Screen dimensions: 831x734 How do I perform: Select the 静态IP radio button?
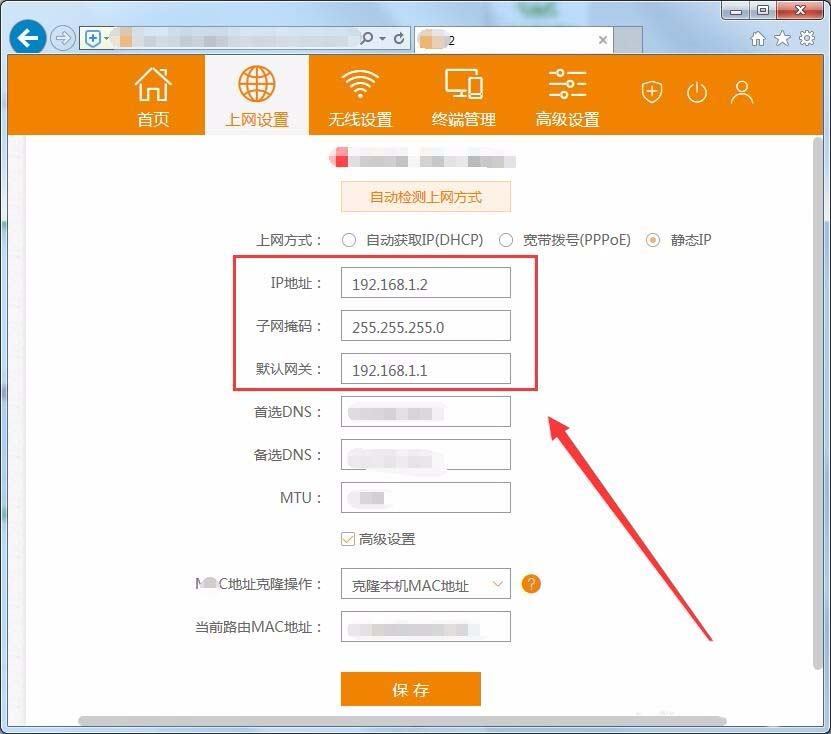point(653,240)
